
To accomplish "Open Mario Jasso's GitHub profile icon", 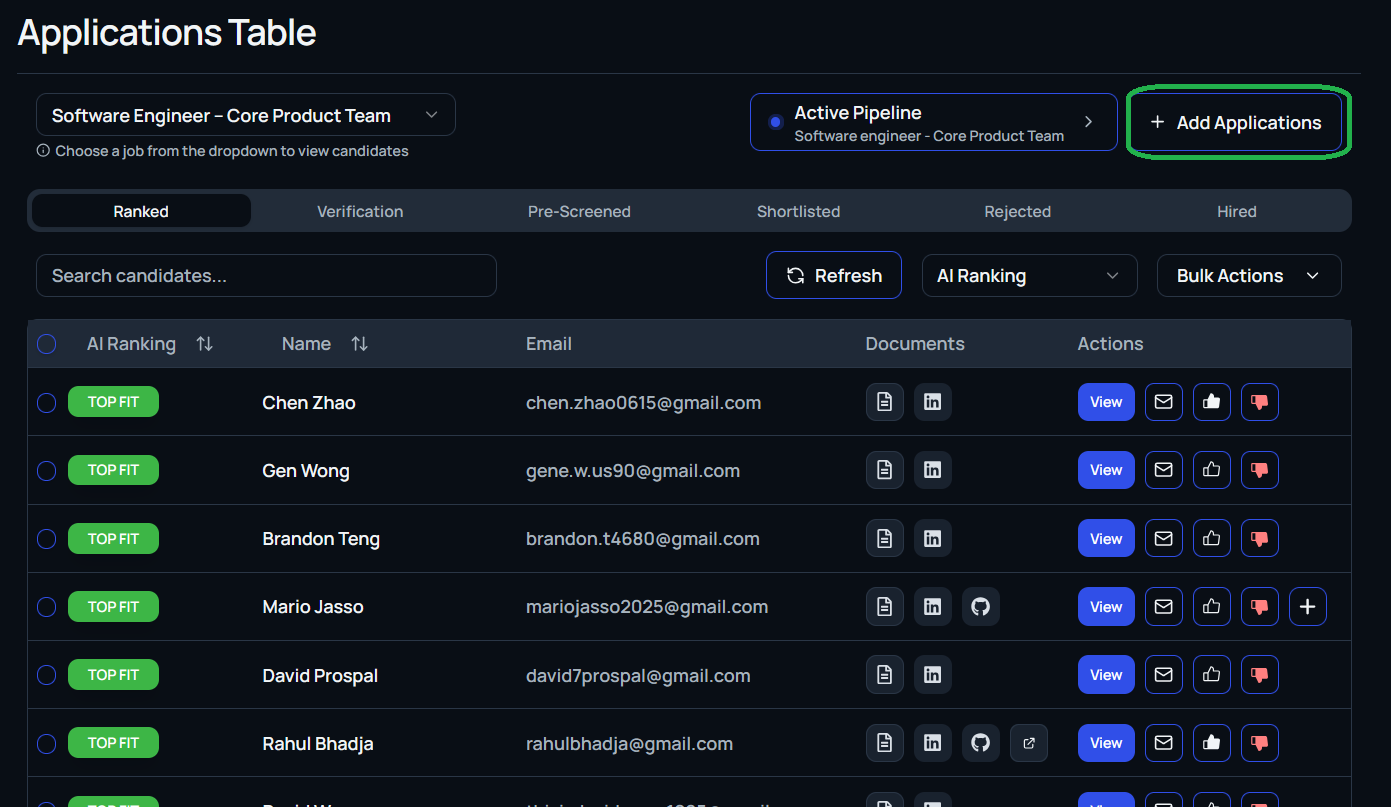I will point(980,607).
